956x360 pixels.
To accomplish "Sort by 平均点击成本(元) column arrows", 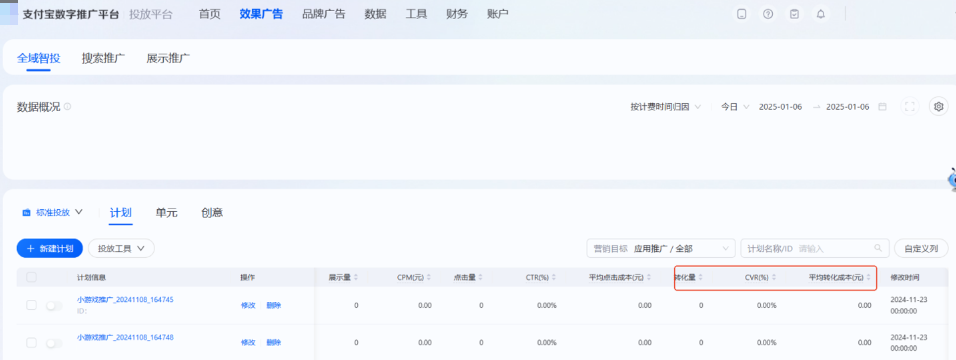I will (x=650, y=278).
